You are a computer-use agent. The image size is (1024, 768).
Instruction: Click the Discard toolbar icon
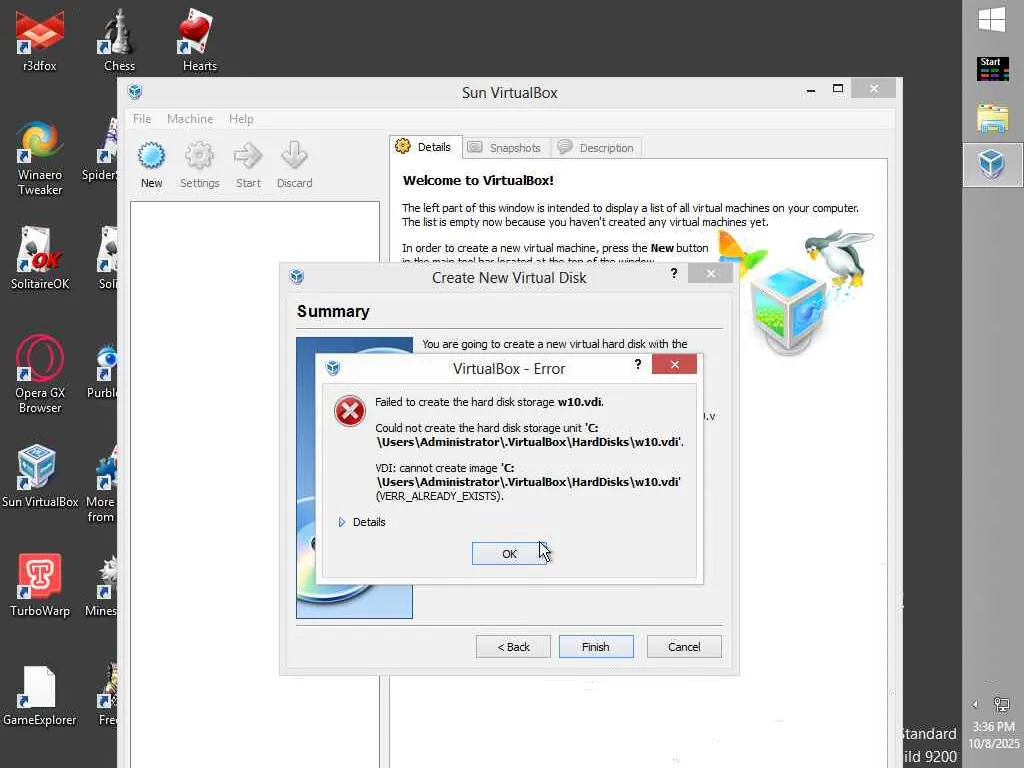[x=295, y=165]
